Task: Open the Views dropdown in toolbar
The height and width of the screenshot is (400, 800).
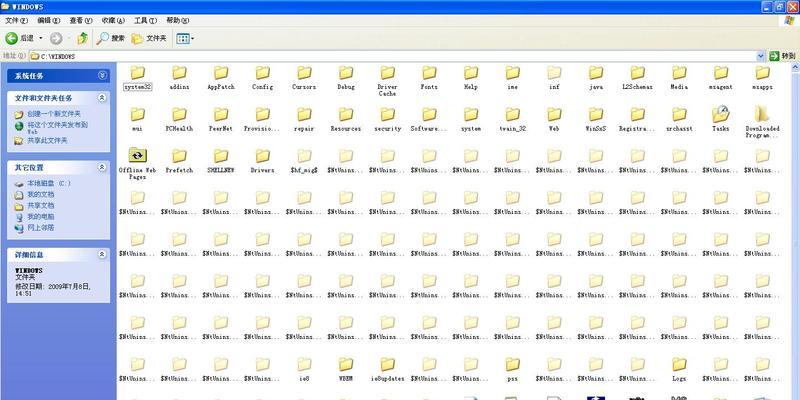Action: point(185,38)
